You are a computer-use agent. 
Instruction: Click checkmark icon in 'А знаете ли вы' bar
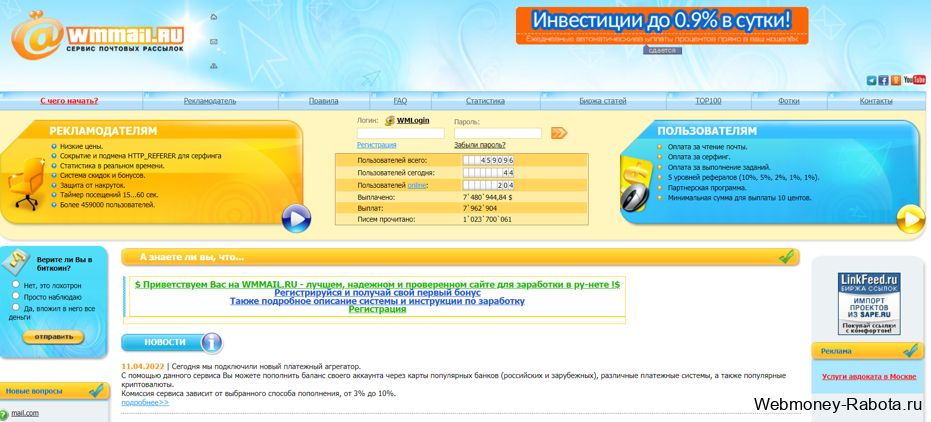point(786,257)
